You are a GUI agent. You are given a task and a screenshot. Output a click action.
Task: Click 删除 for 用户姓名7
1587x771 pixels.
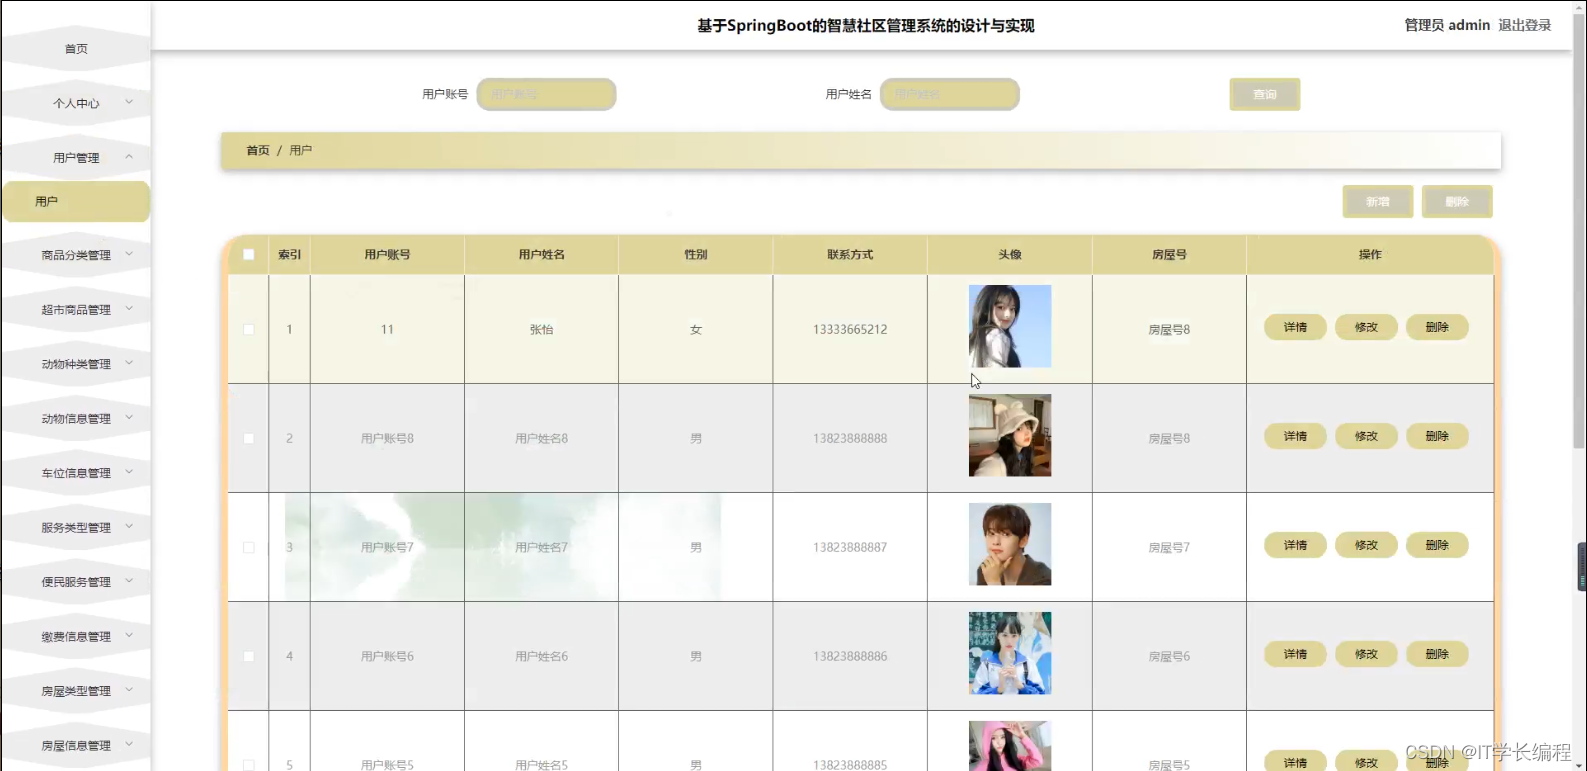click(1437, 545)
